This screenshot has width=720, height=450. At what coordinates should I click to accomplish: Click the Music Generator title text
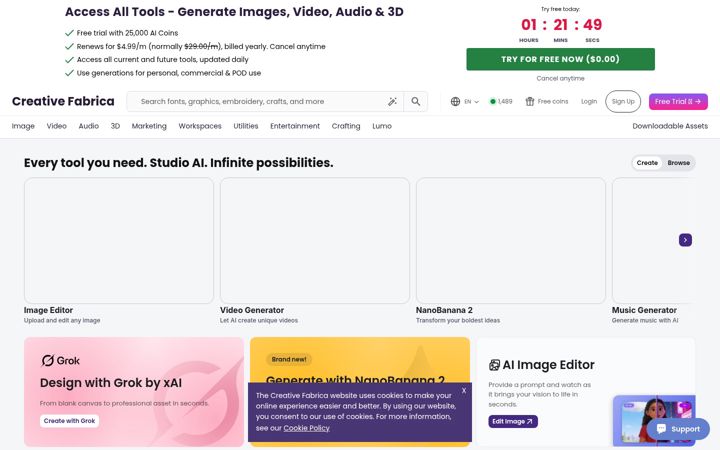click(644, 310)
